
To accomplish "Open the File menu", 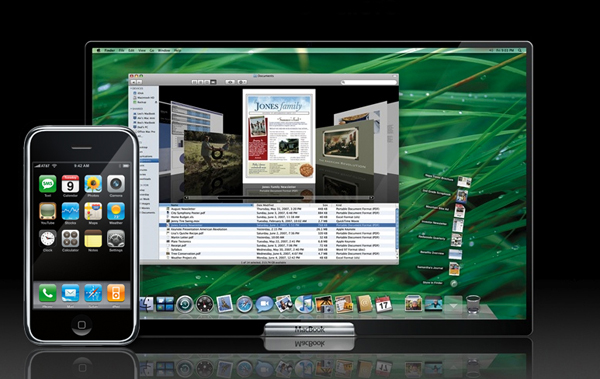I will click(x=122, y=50).
